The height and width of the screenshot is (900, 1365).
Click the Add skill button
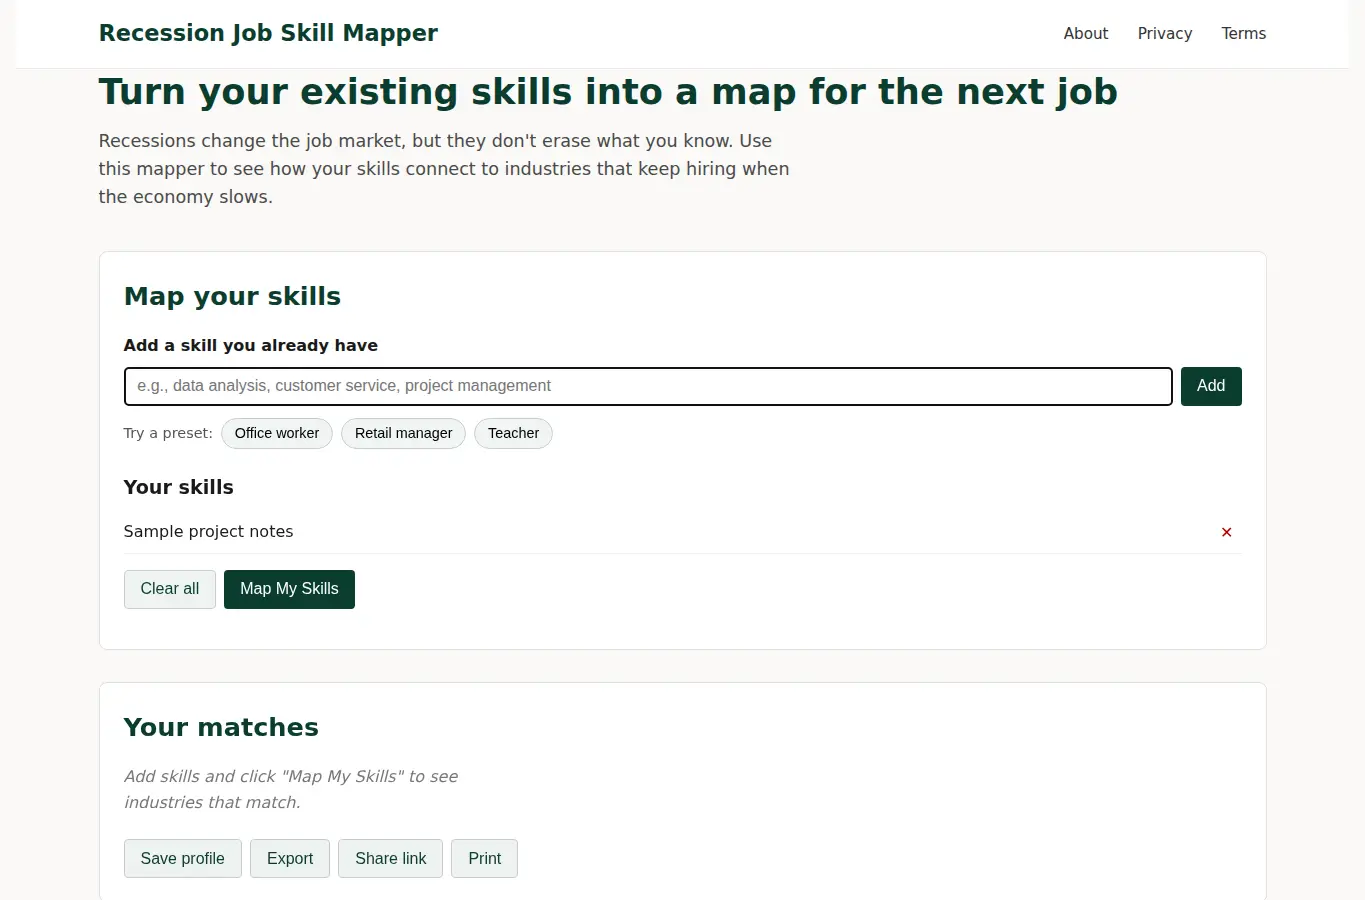[x=1211, y=386]
